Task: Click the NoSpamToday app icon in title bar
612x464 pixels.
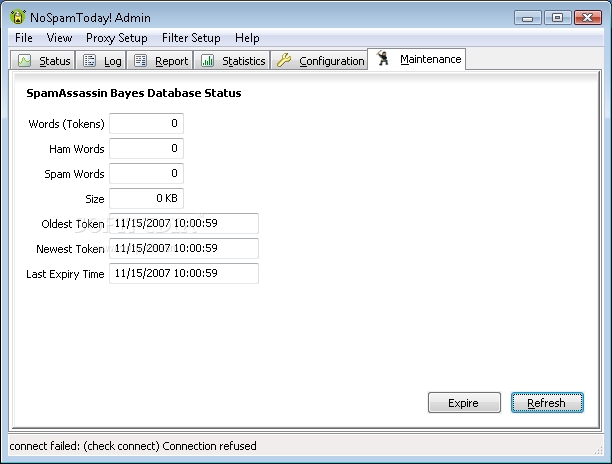Action: coord(18,17)
